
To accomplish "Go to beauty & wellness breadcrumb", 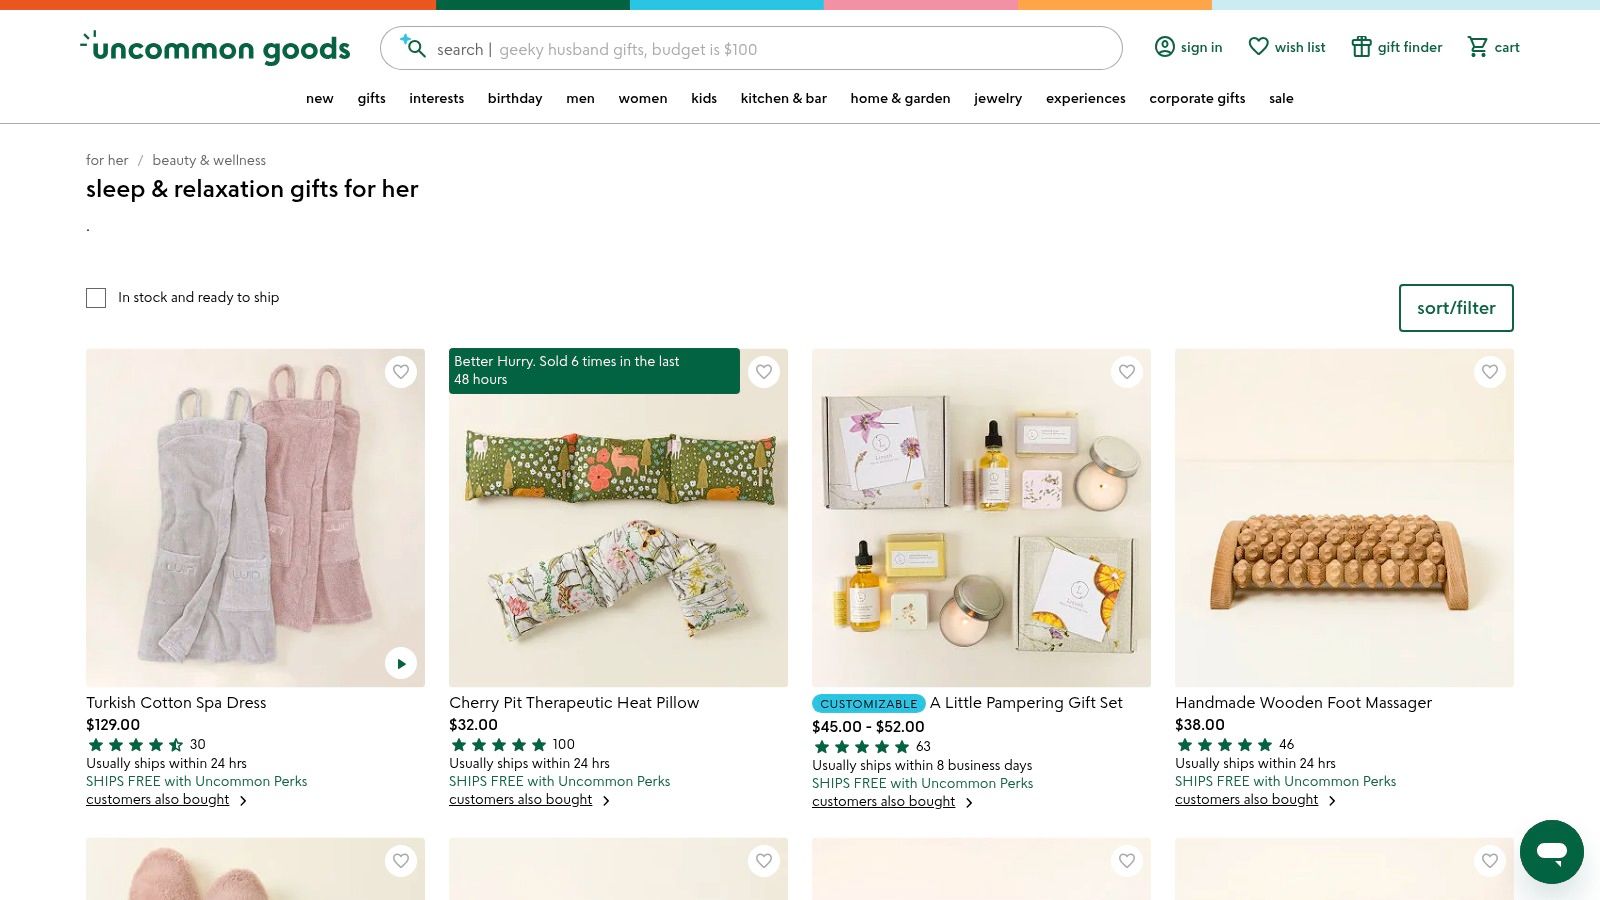I will pyautogui.click(x=209, y=160).
